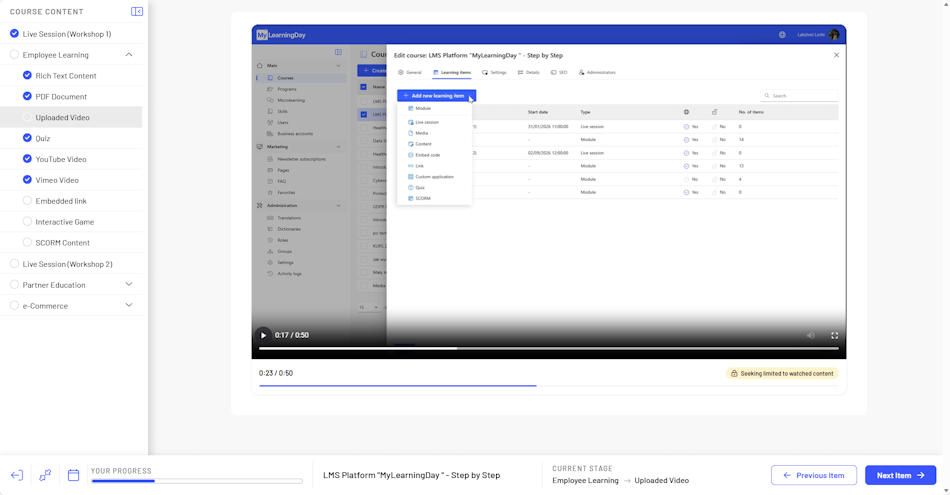The width and height of the screenshot is (950, 495).
Task: Click the empty circle beside SCORM Content
Action: 27,242
